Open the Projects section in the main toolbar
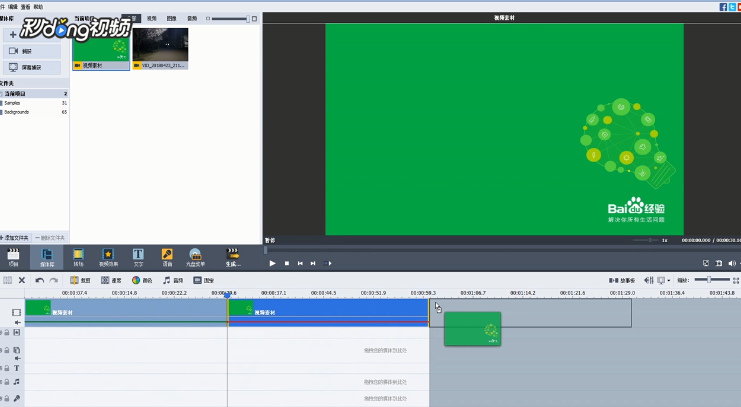The height and width of the screenshot is (407, 741). (x=13, y=258)
